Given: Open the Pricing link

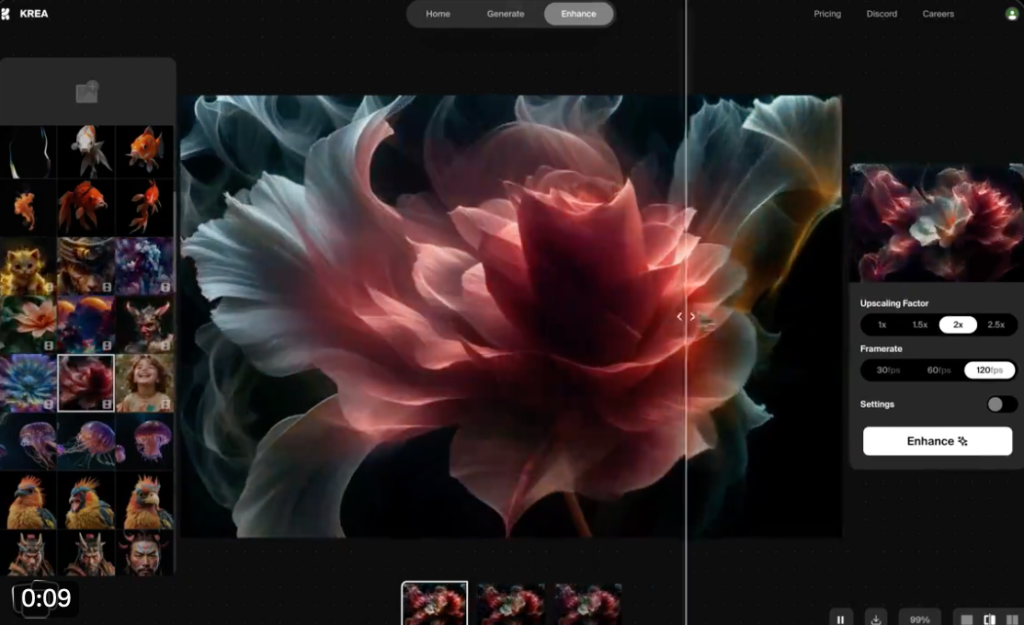Looking at the screenshot, I should coord(827,14).
